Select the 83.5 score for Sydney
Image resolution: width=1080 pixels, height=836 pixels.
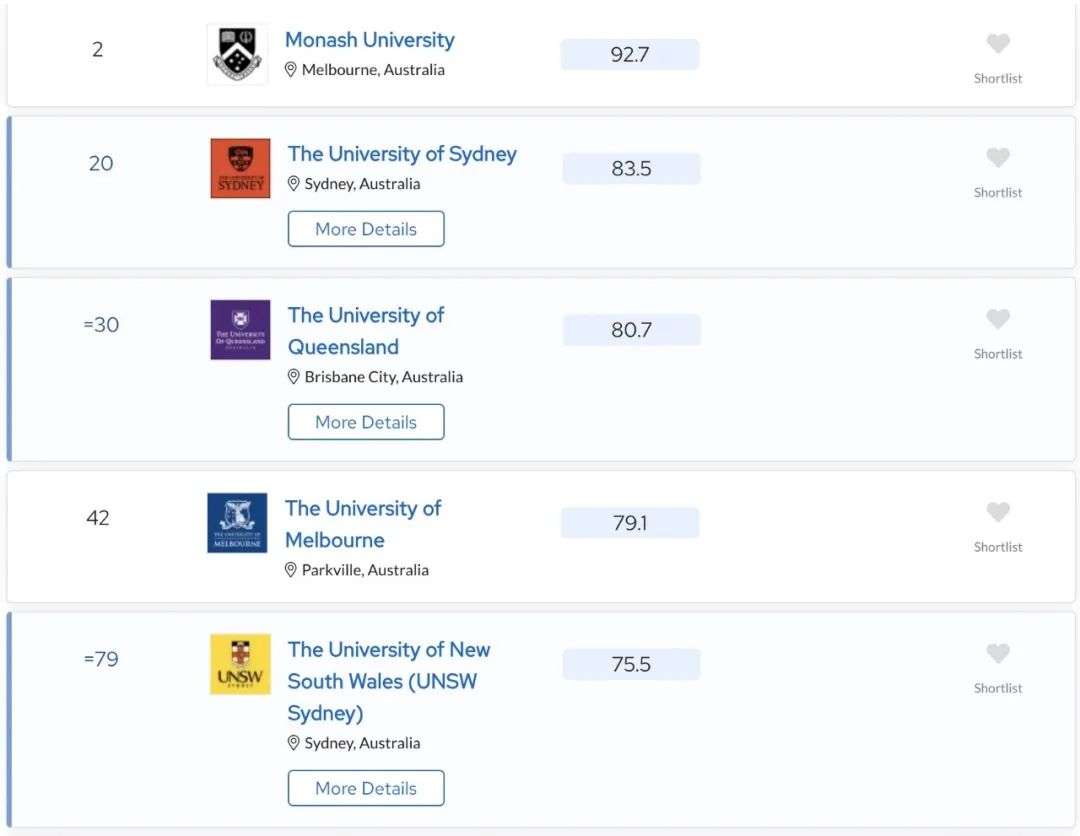click(x=632, y=169)
